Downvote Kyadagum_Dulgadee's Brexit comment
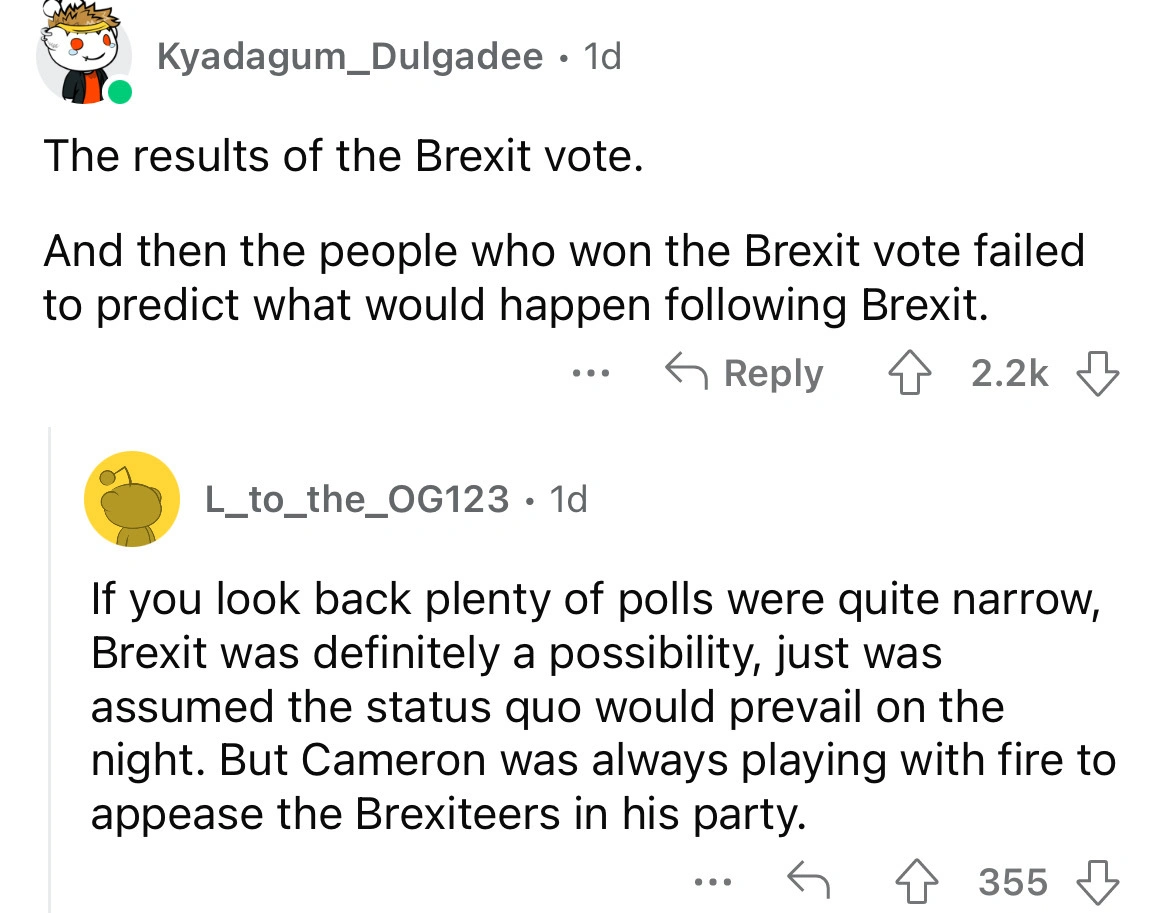Screen dimensions: 1170x913 (x=1096, y=374)
